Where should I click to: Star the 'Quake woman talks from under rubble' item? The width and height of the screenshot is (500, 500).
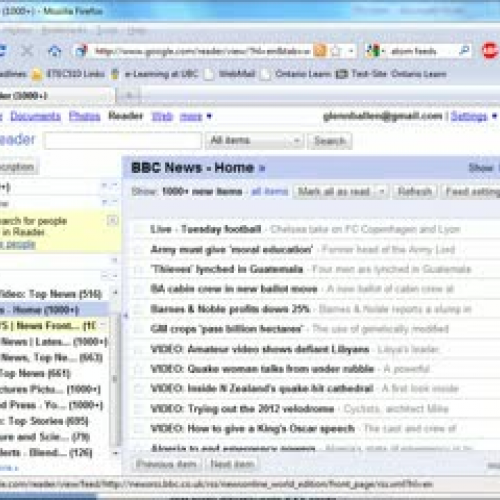[138, 369]
